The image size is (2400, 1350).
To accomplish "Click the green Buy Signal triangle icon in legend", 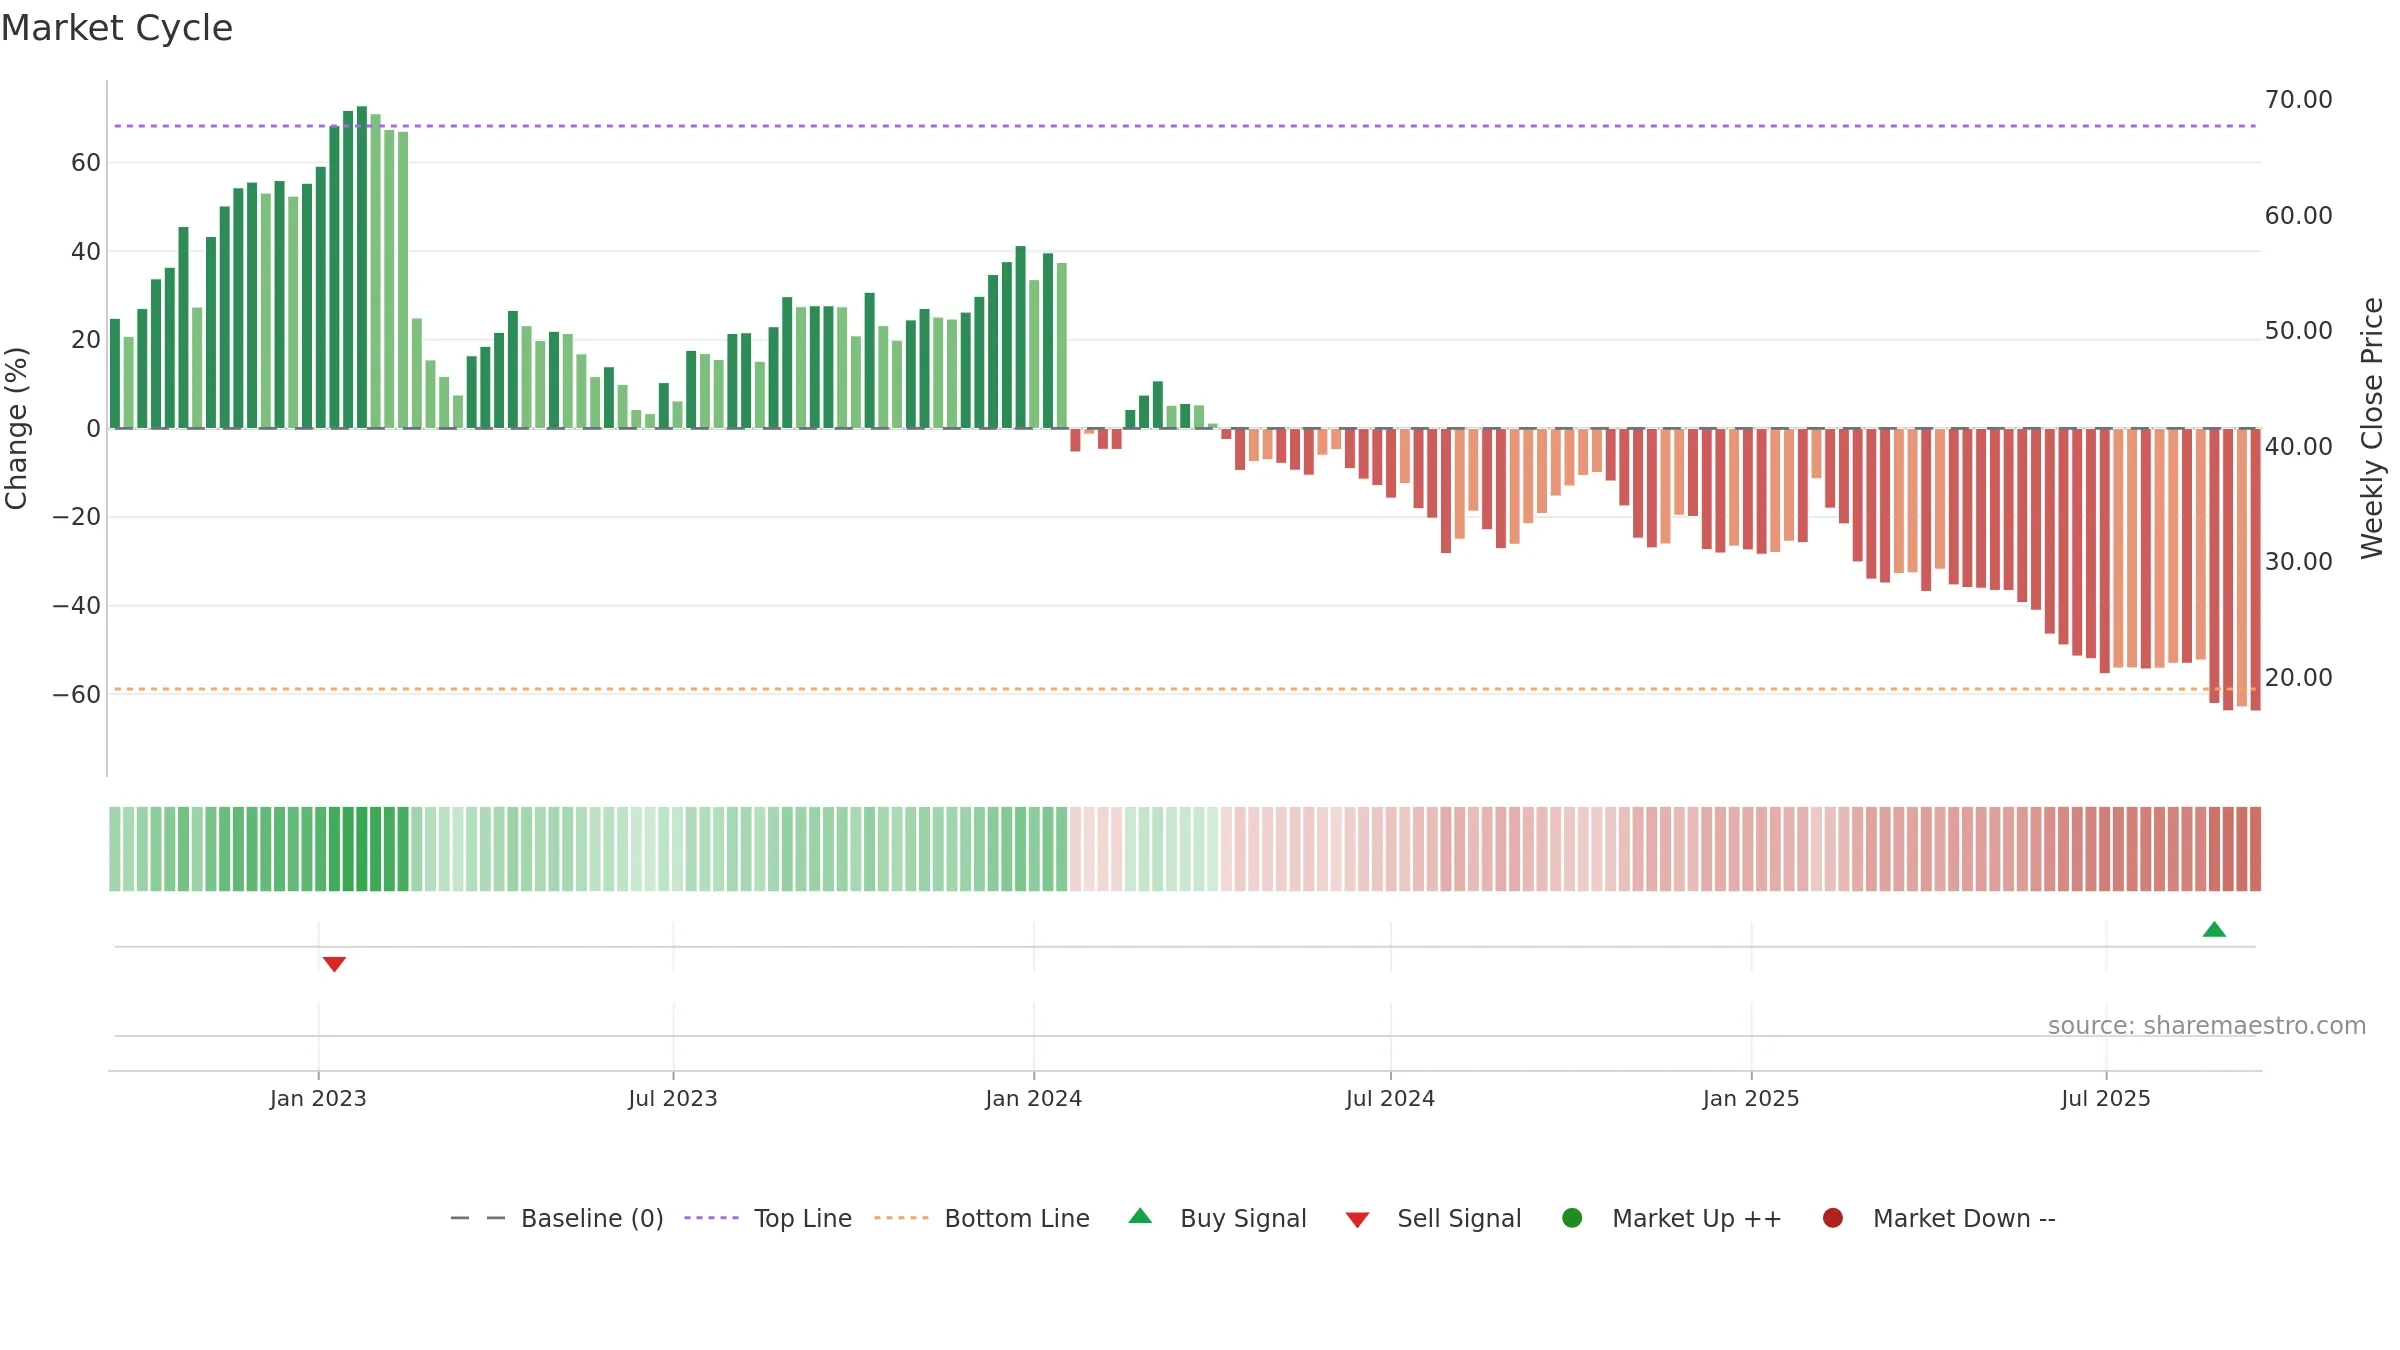I will pos(1140,1216).
